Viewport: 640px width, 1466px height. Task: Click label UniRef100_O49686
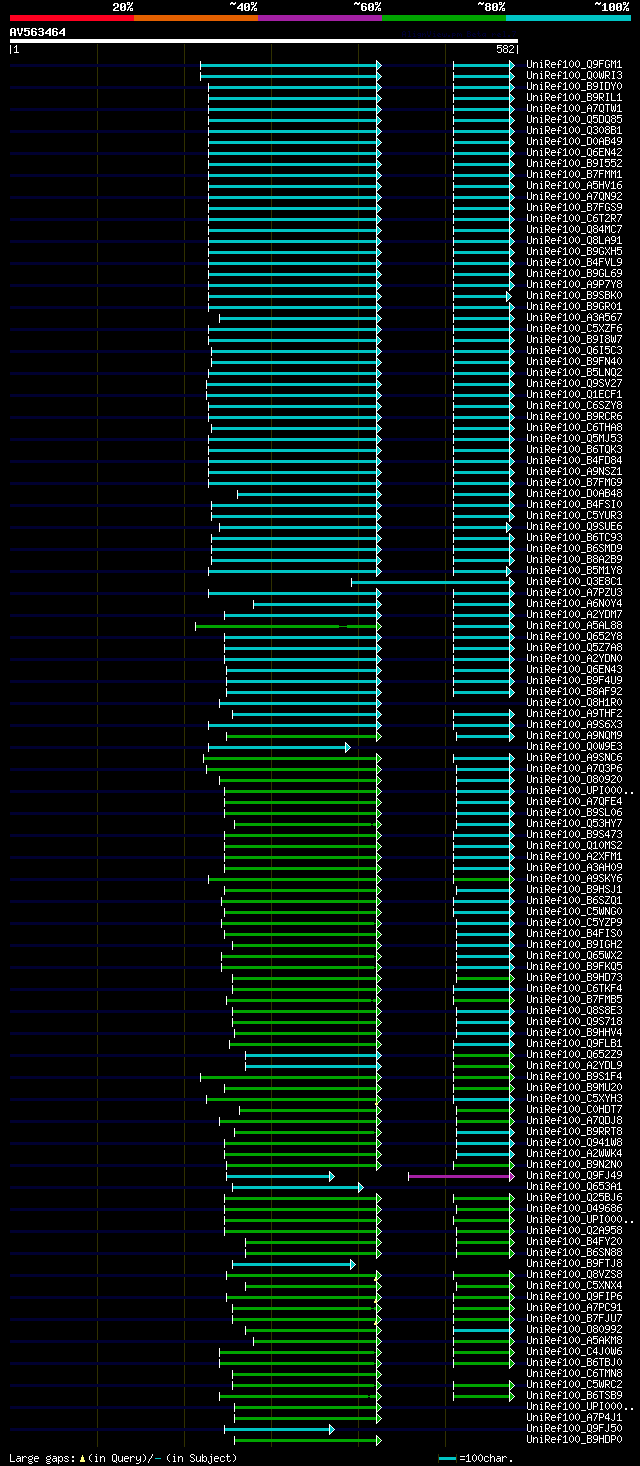[574, 1209]
